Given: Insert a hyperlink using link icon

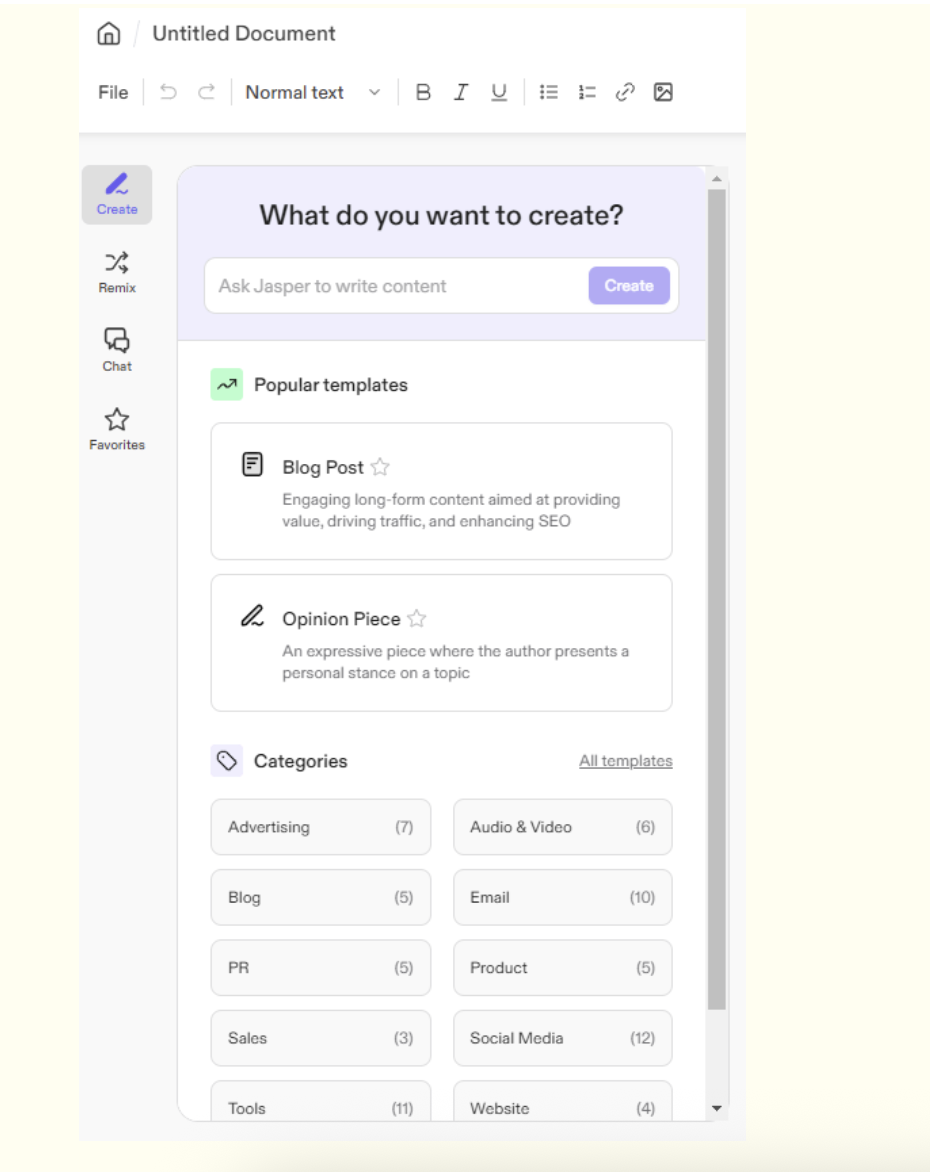Looking at the screenshot, I should [x=625, y=92].
